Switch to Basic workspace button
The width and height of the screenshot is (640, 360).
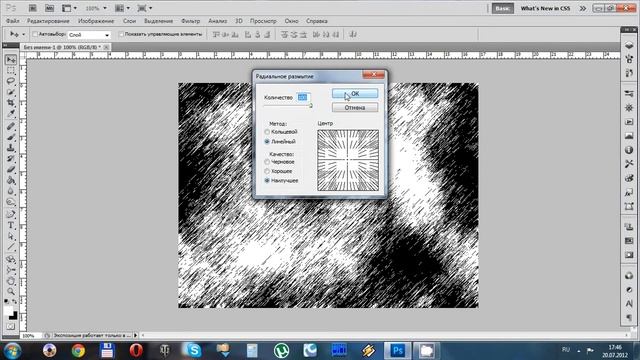click(x=502, y=8)
